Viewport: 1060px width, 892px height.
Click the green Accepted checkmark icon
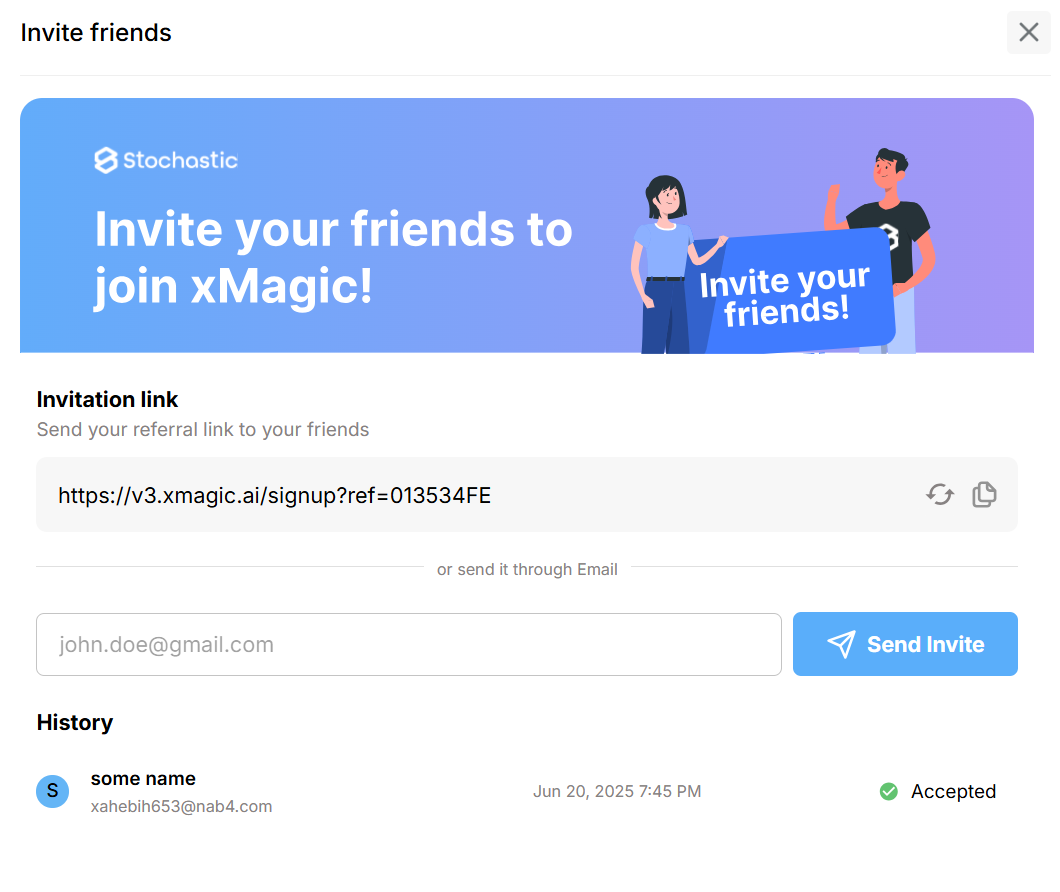(x=888, y=791)
